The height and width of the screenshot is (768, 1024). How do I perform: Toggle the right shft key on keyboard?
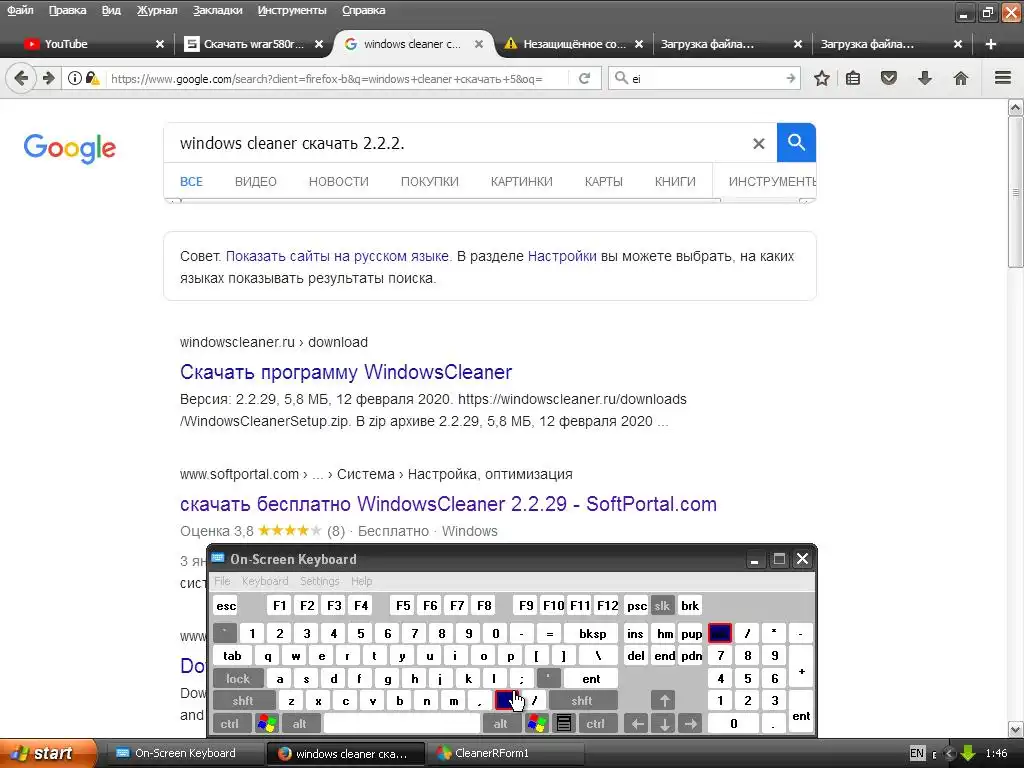[x=582, y=701]
